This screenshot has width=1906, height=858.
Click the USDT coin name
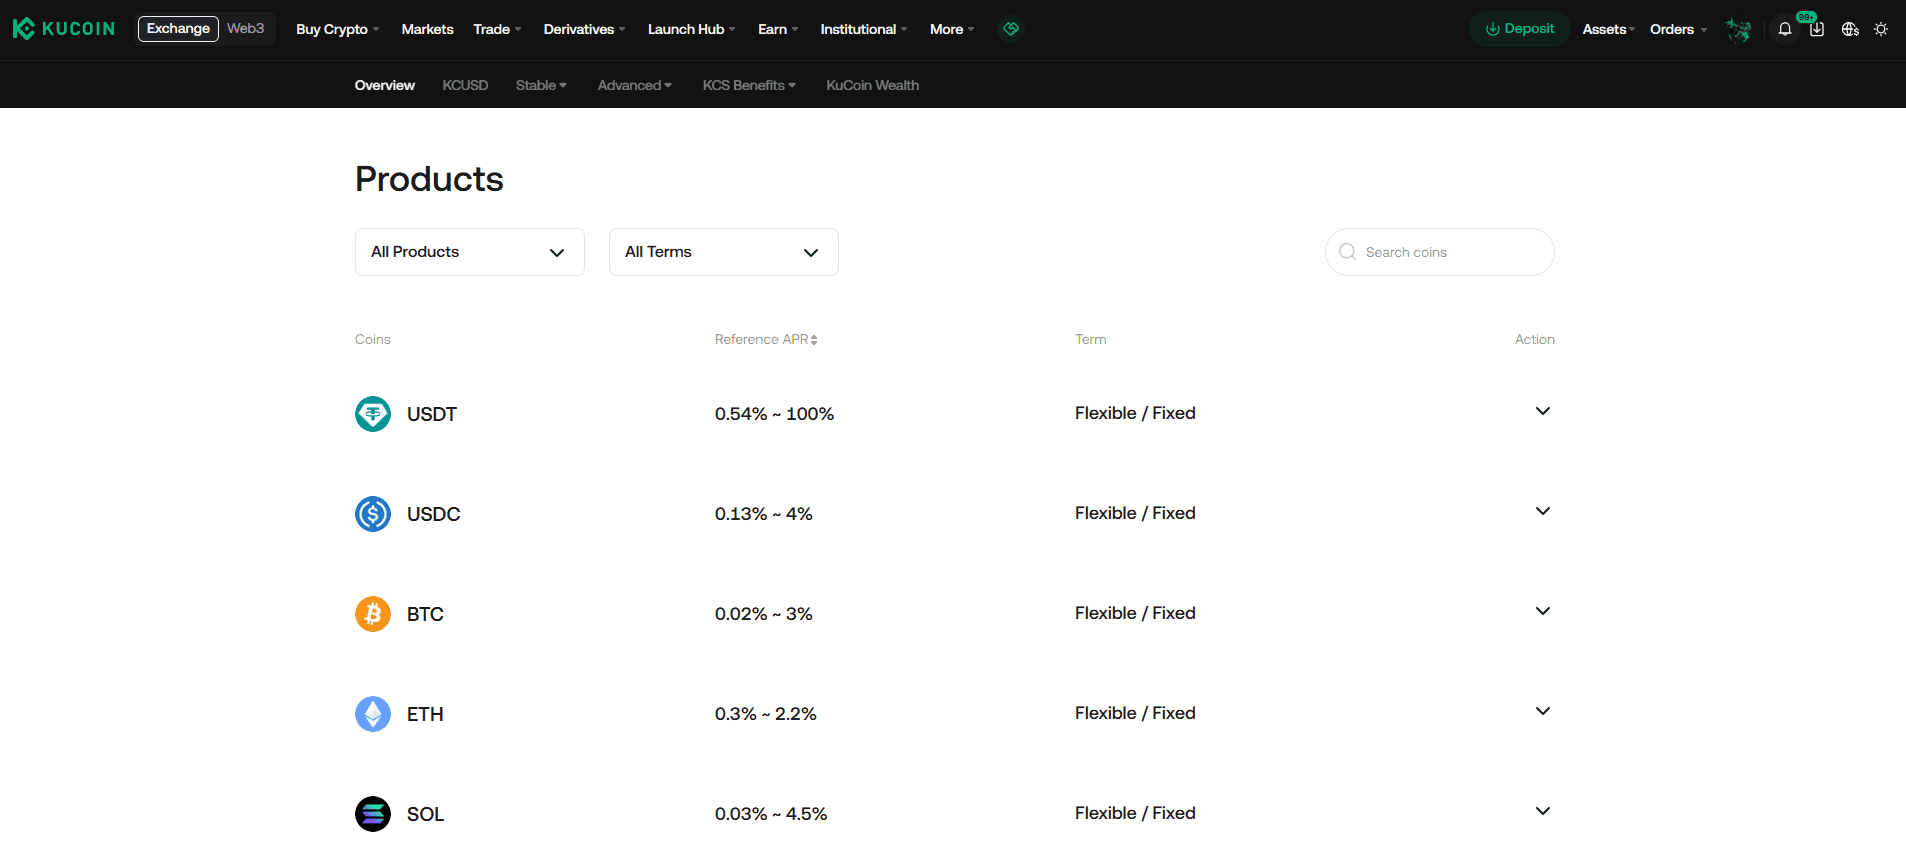pyautogui.click(x=432, y=414)
